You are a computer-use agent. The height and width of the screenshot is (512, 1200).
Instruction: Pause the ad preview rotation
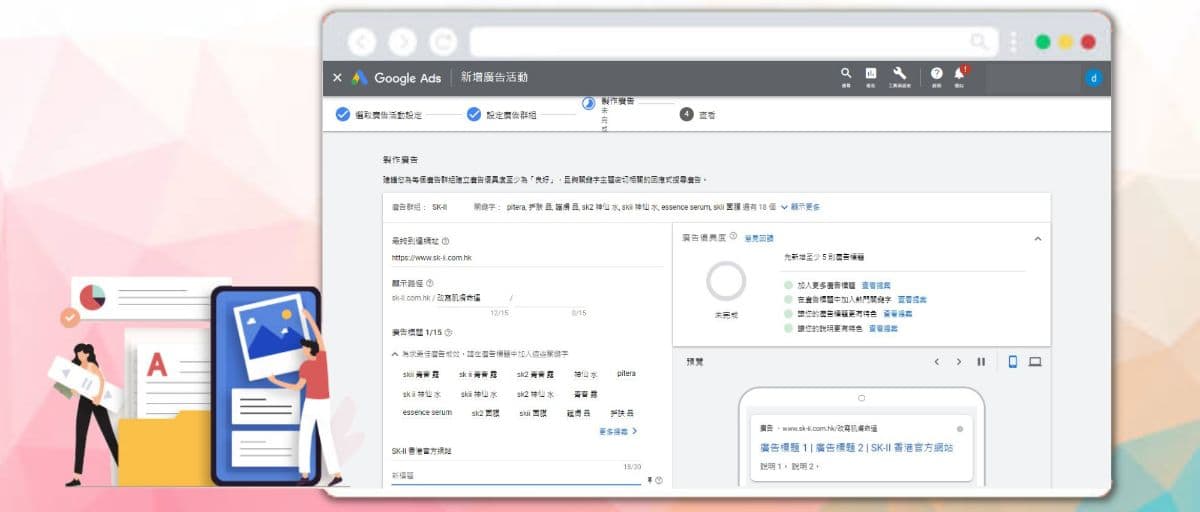[981, 362]
